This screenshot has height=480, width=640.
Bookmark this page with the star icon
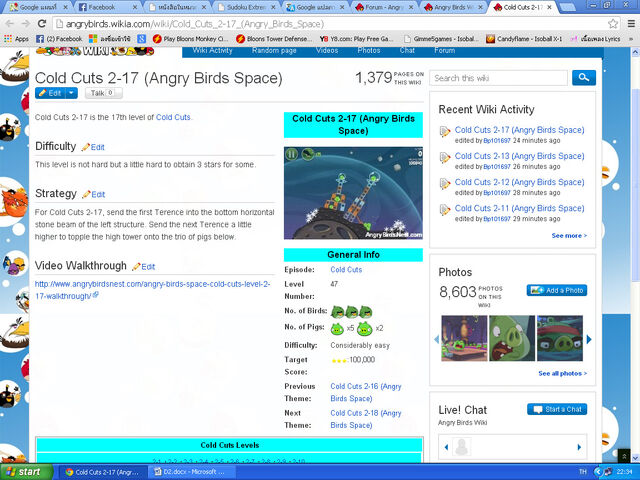613,24
